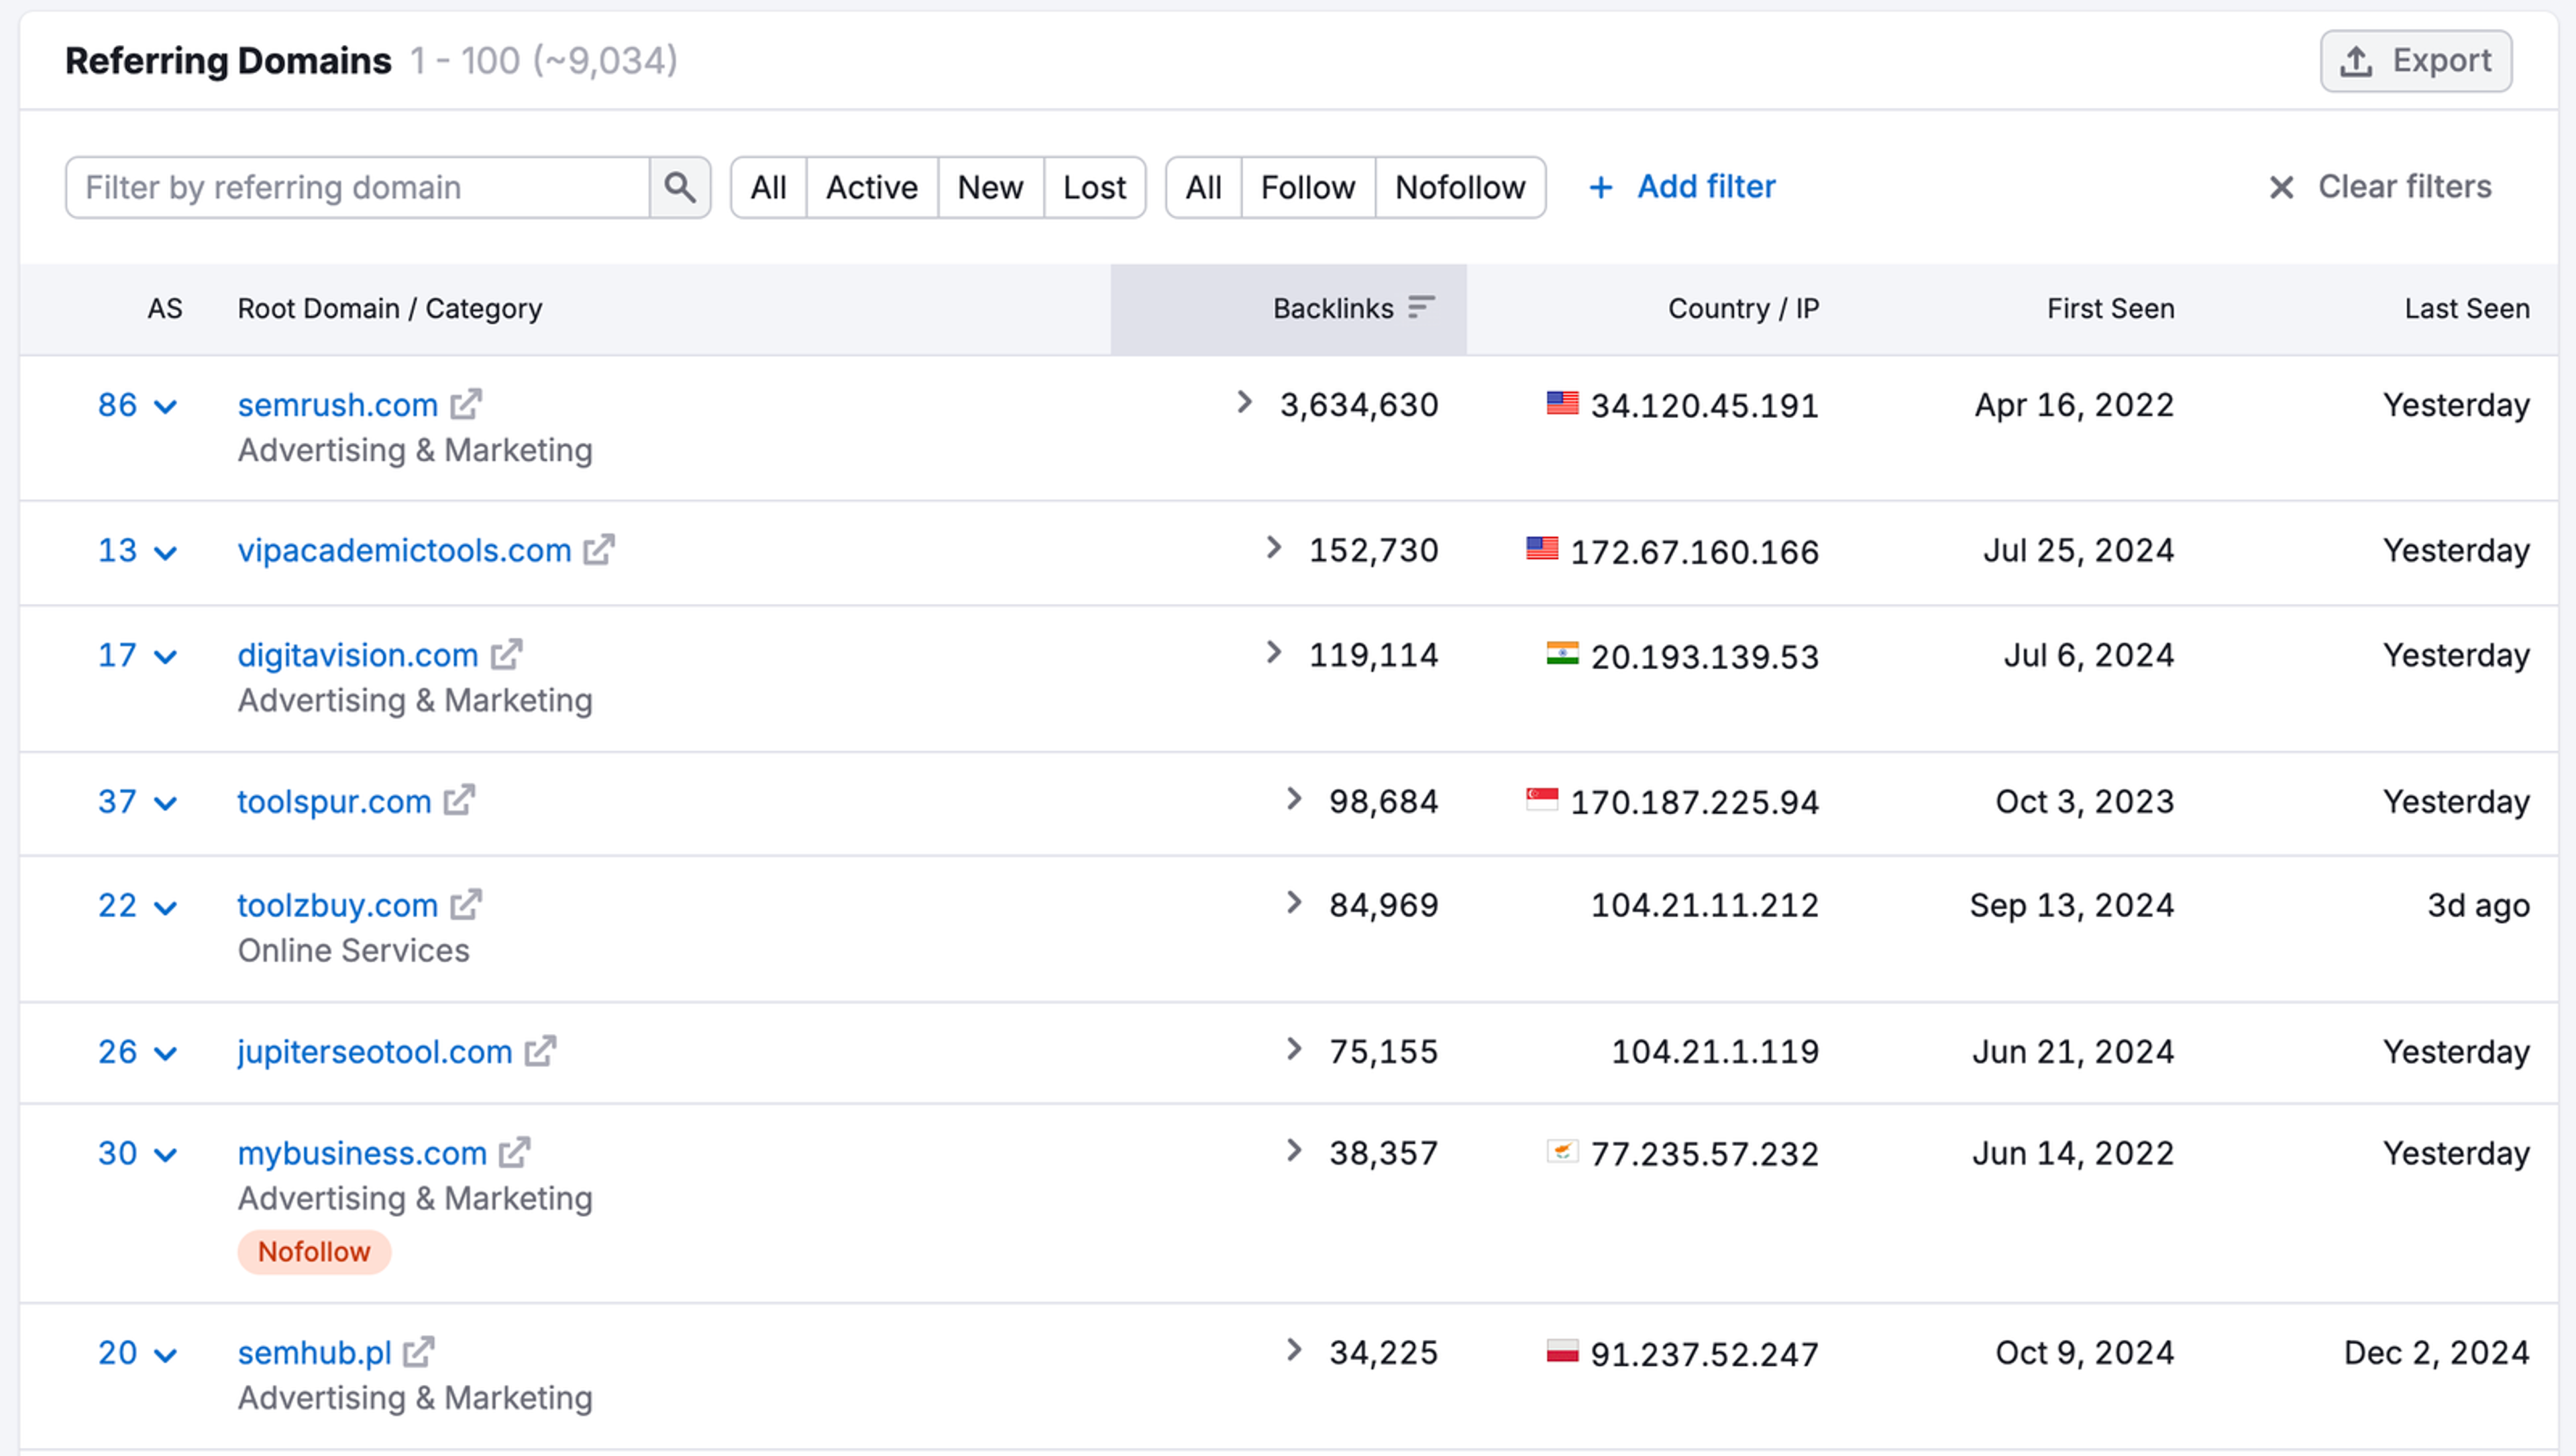Expand AS score 26 chevron
This screenshot has width=2576, height=1456.
(x=166, y=1053)
